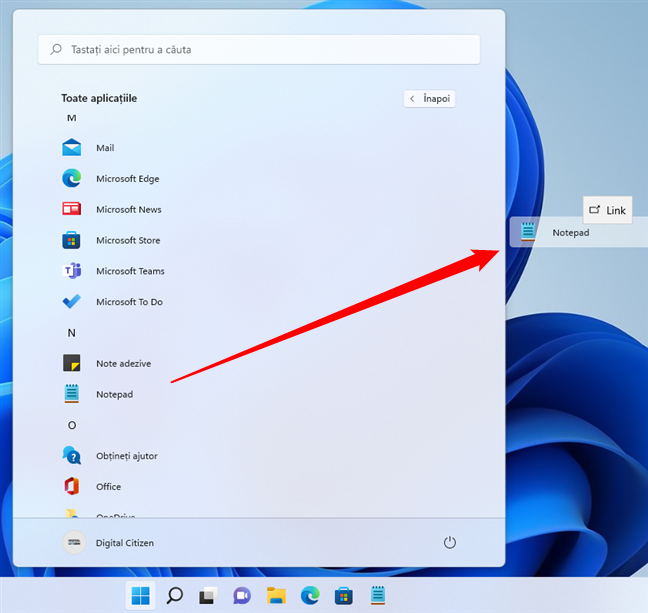Open the Digital Citizen user avatar
648x613 pixels.
(74, 542)
